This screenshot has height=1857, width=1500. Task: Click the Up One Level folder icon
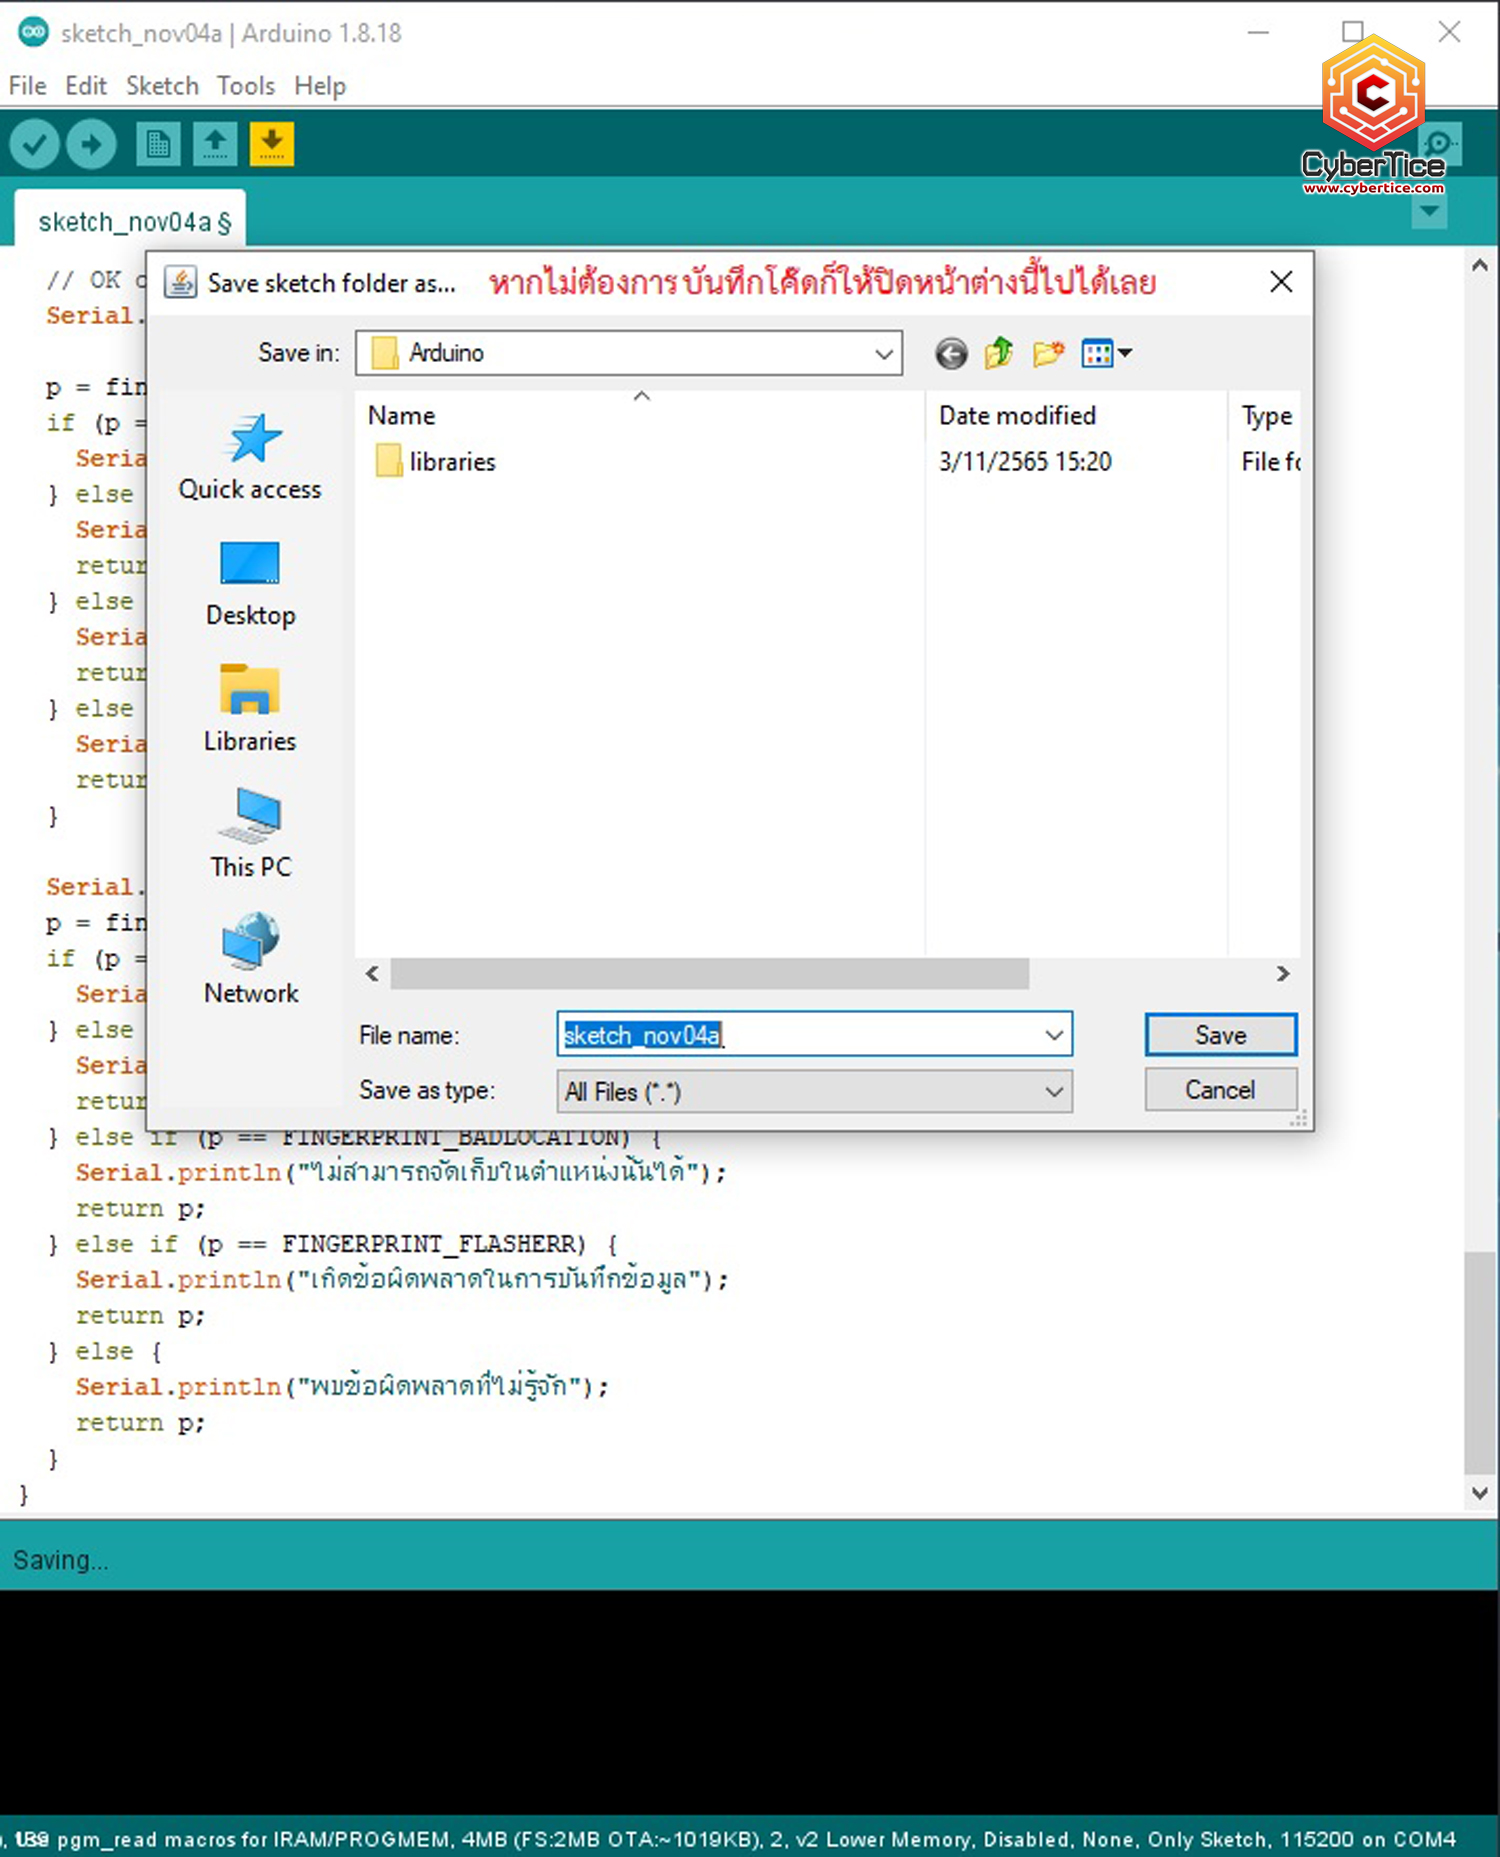998,354
